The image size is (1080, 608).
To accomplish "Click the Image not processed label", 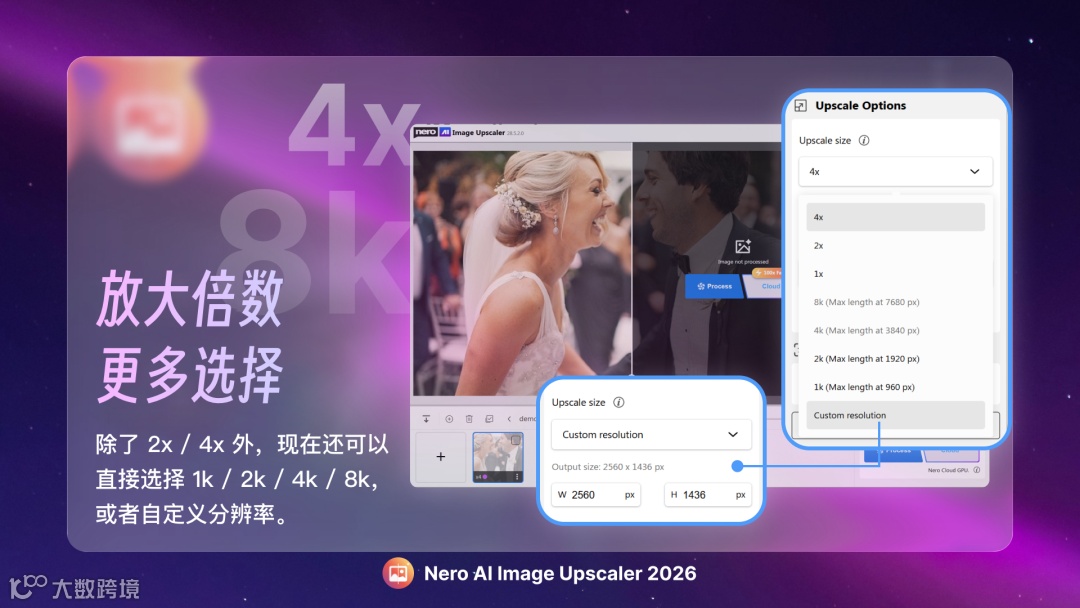I will [x=742, y=262].
